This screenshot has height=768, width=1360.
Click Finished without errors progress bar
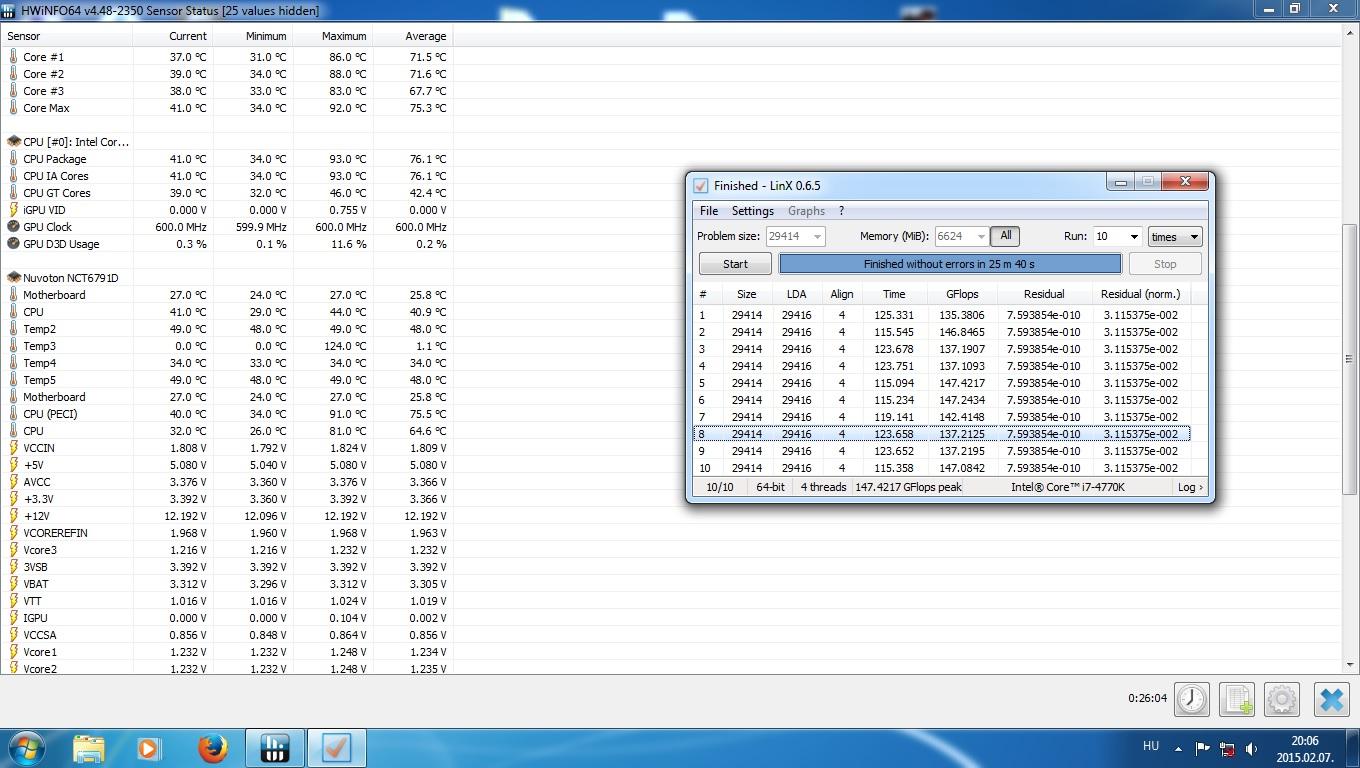(x=950, y=264)
